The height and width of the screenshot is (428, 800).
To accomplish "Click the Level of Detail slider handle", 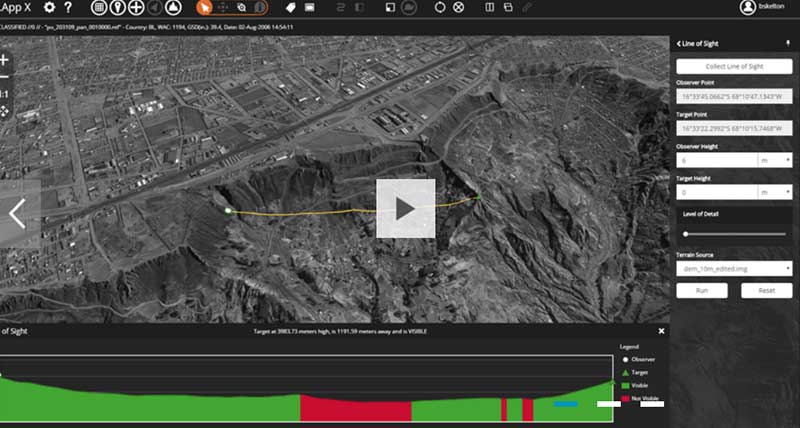I will (686, 233).
